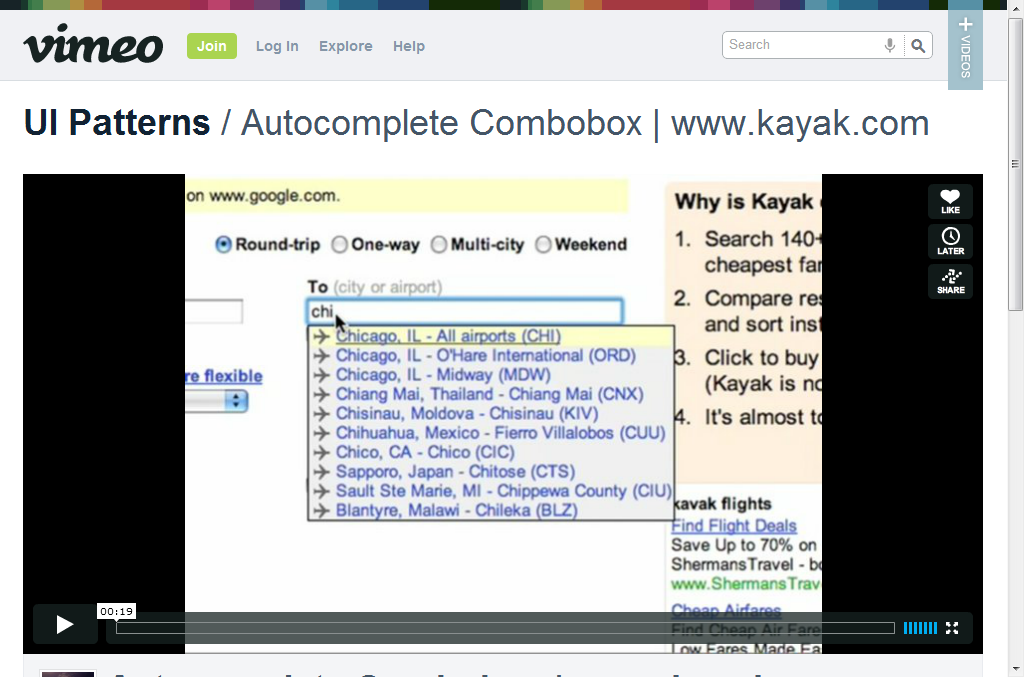Choose Sault Ste Marie (CIU) suggestion
Viewport: 1024px width, 677px height.
(x=490, y=491)
